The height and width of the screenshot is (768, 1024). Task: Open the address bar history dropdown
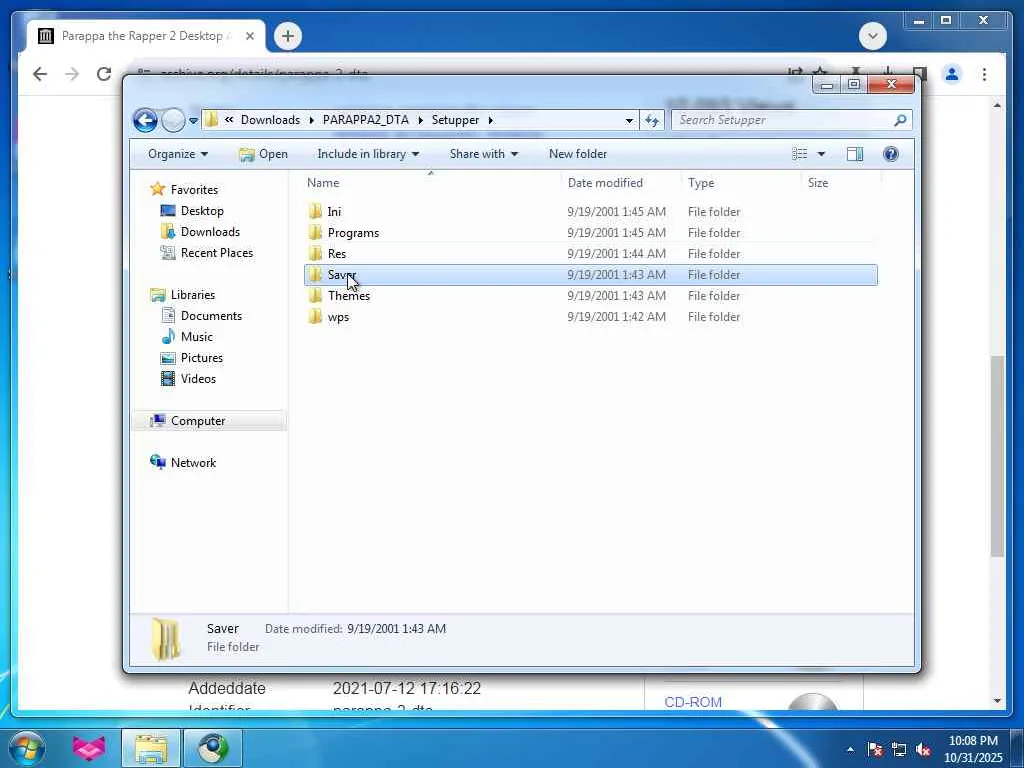629,120
